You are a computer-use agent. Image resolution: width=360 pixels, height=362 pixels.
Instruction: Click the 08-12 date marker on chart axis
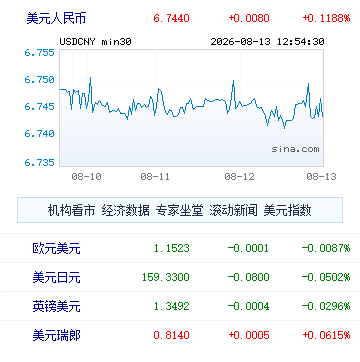(239, 177)
